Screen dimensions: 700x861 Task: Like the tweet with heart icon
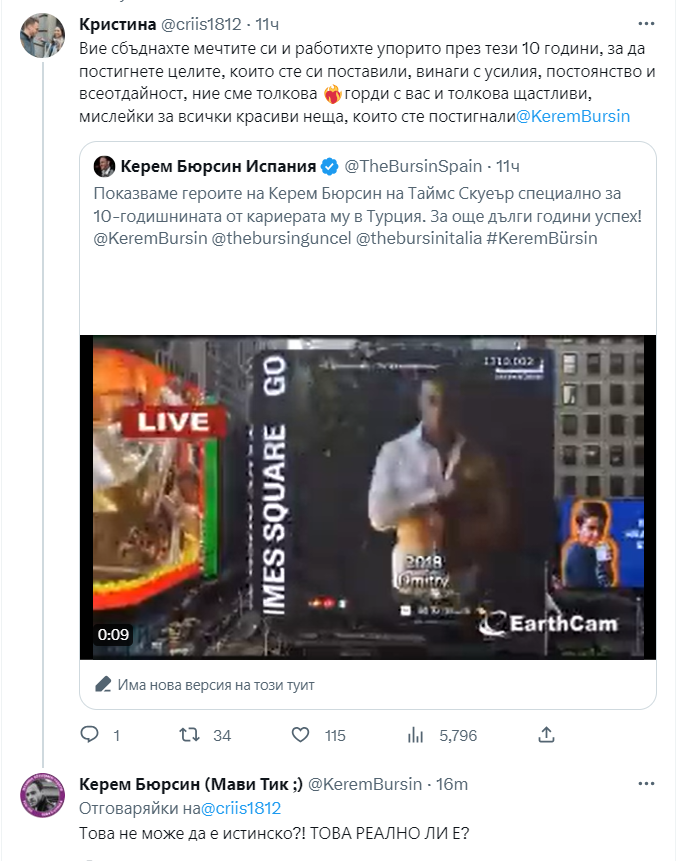click(x=299, y=735)
